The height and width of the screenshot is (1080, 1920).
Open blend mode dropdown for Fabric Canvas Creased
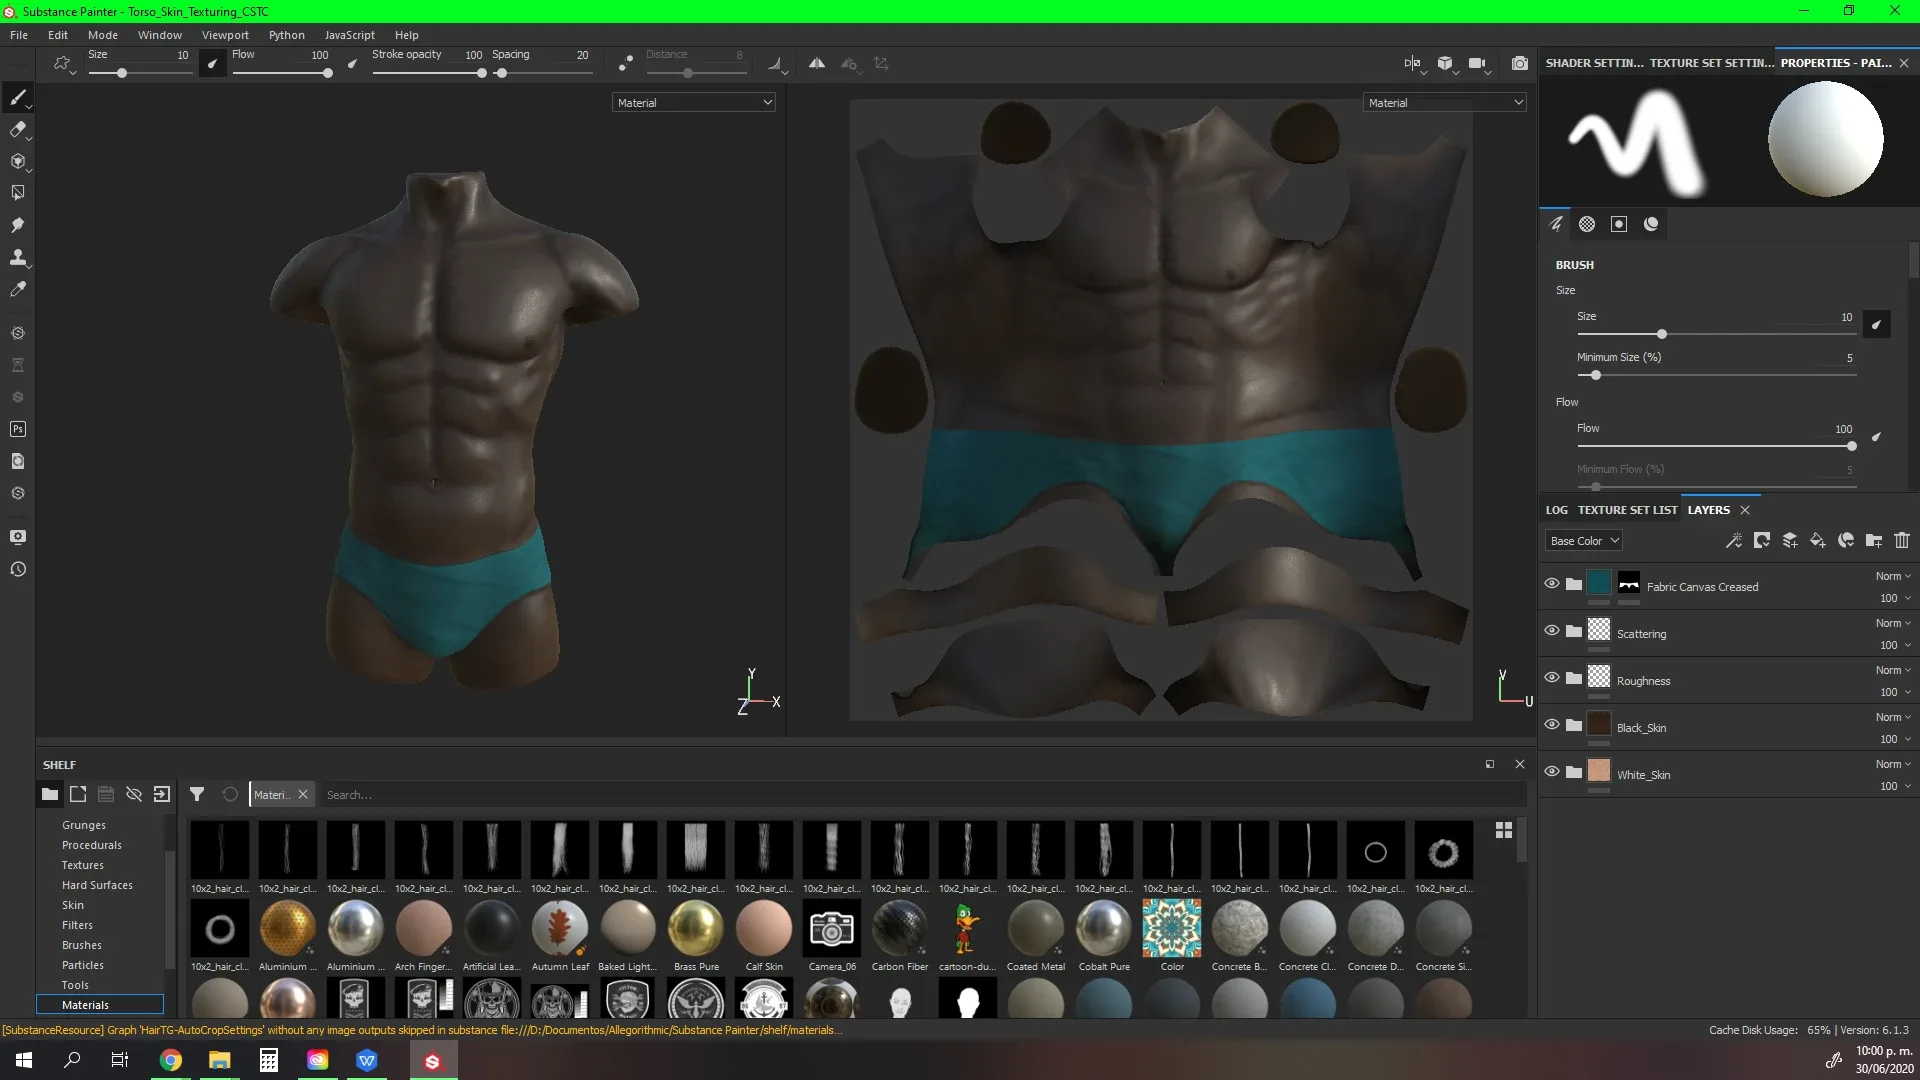[x=1893, y=576]
